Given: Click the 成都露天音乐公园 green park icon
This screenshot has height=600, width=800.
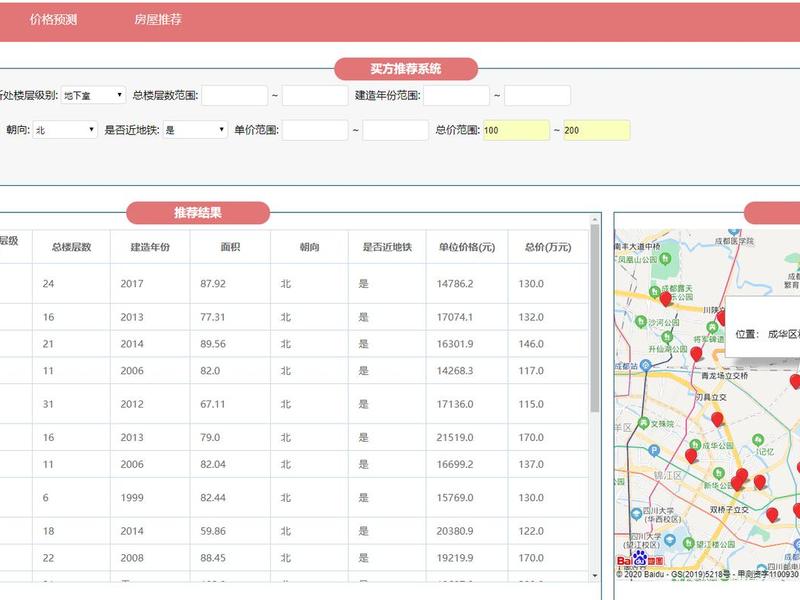Looking at the screenshot, I should tap(655, 292).
